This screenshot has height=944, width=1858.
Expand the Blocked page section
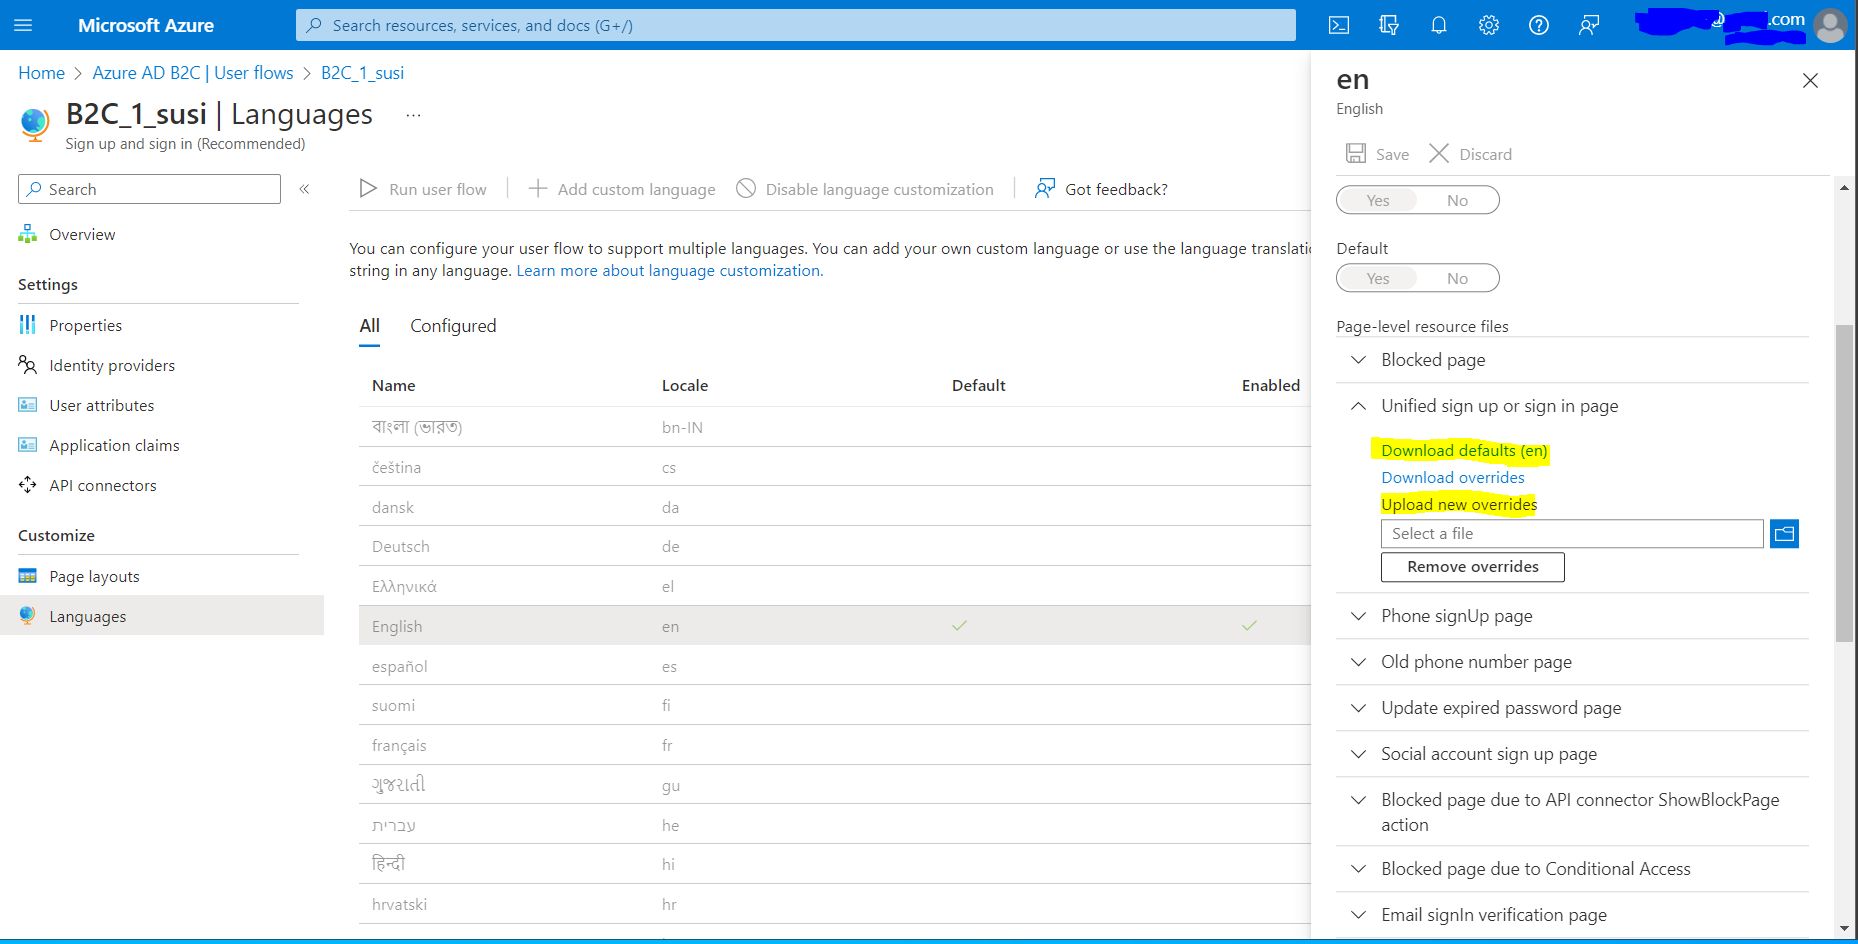1358,360
